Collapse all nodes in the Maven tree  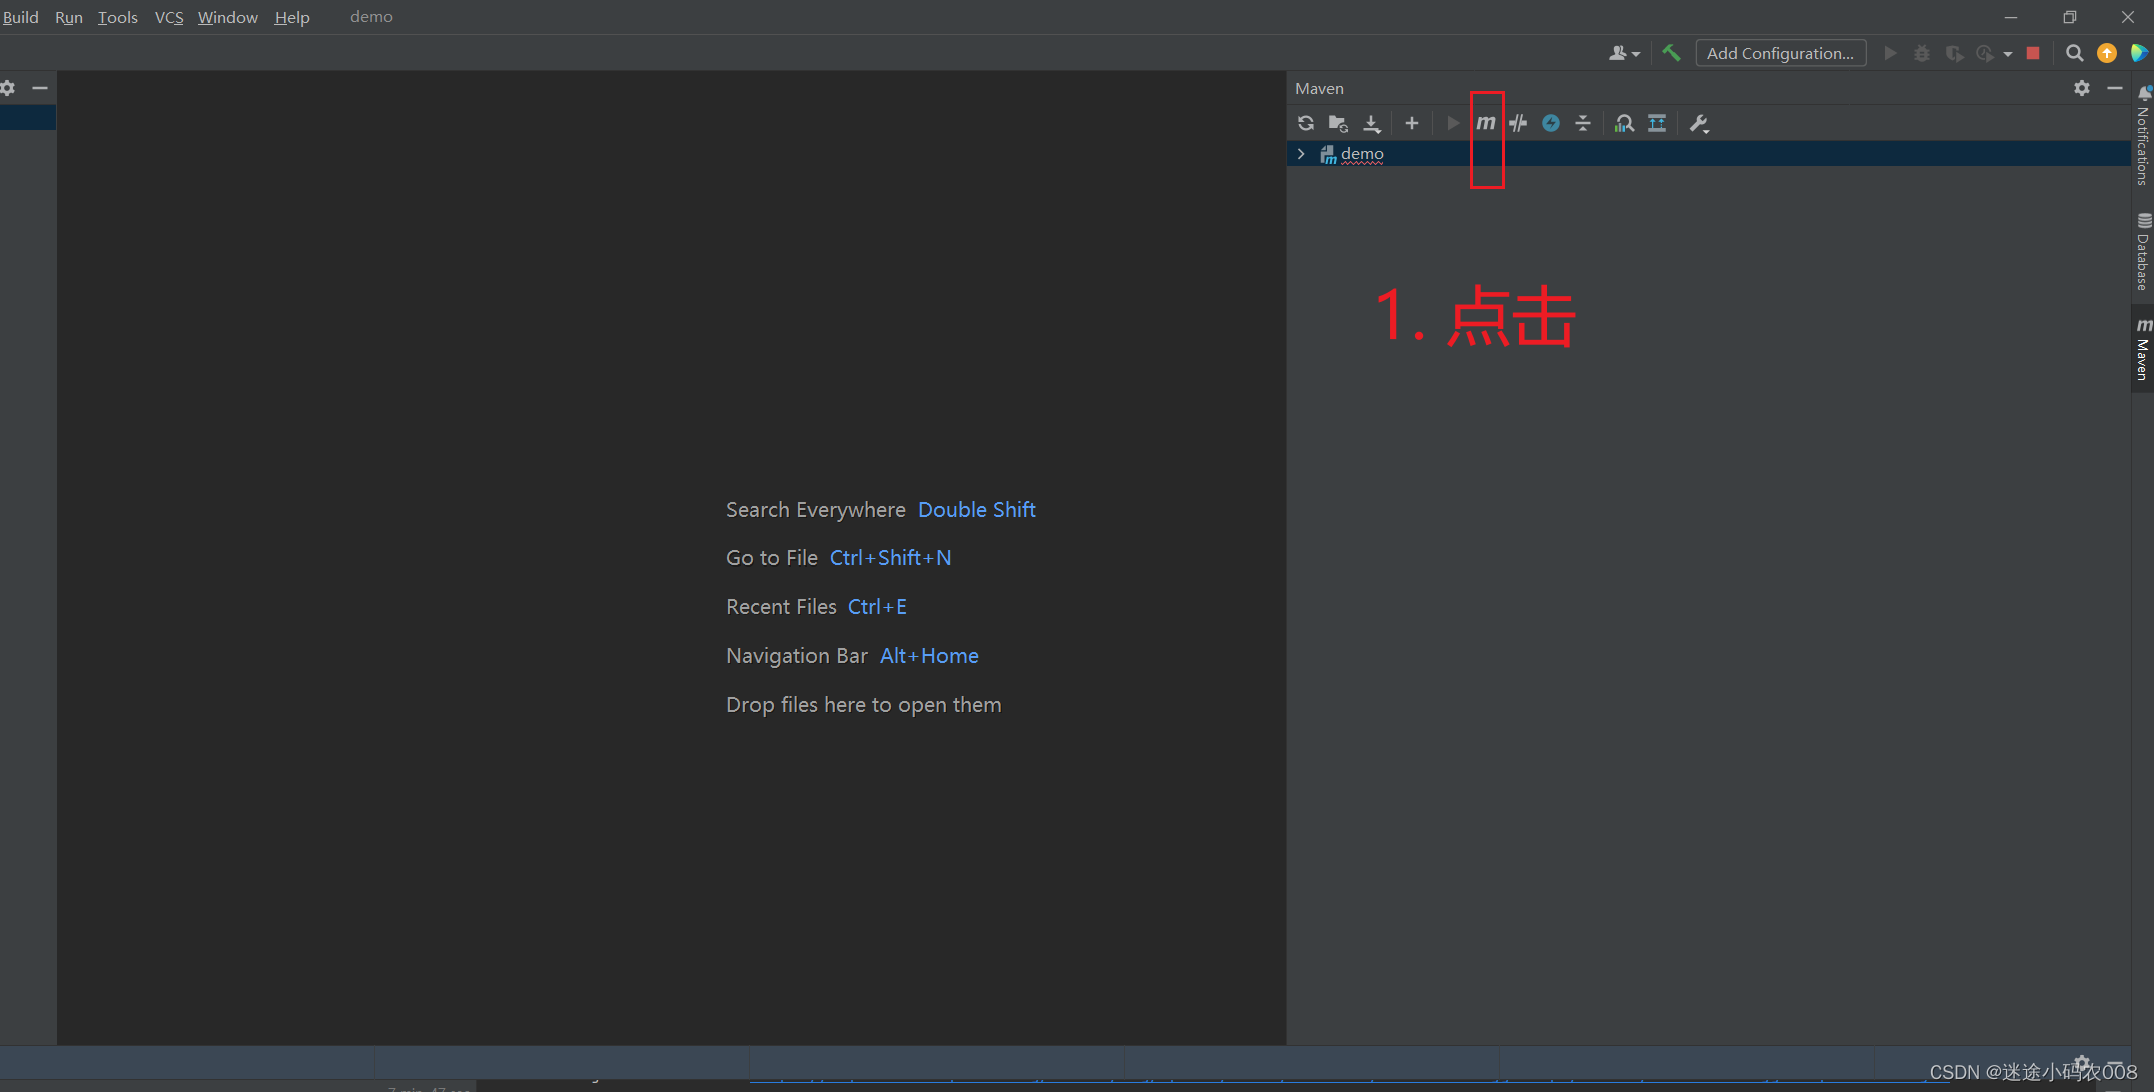click(1583, 123)
